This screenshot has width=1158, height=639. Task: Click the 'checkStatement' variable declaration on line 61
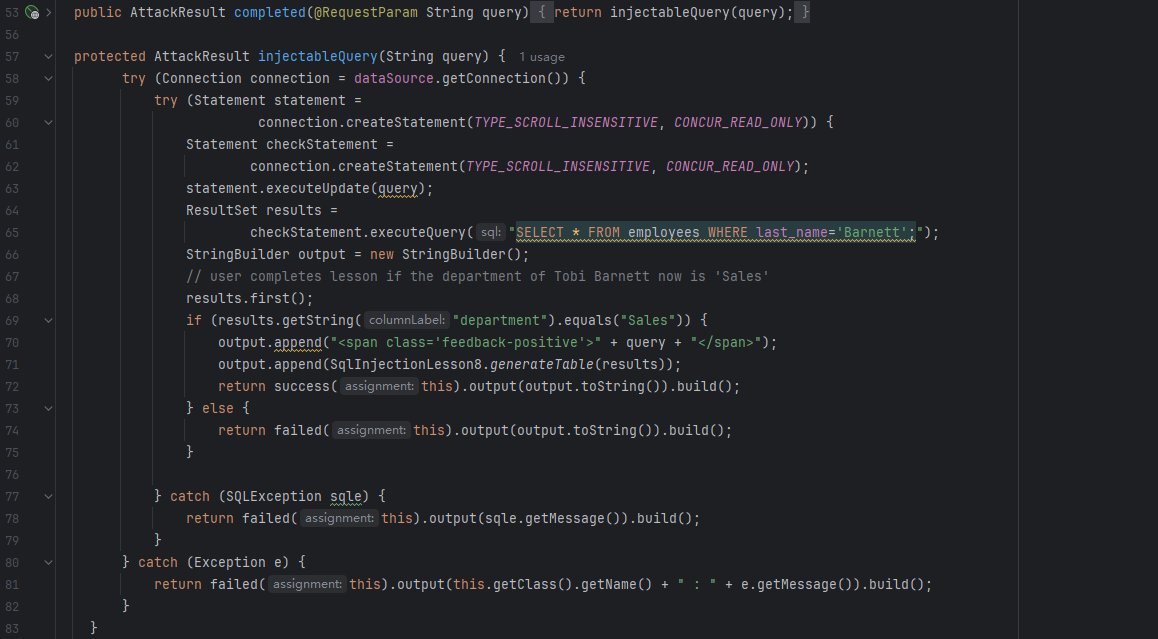tap(321, 145)
